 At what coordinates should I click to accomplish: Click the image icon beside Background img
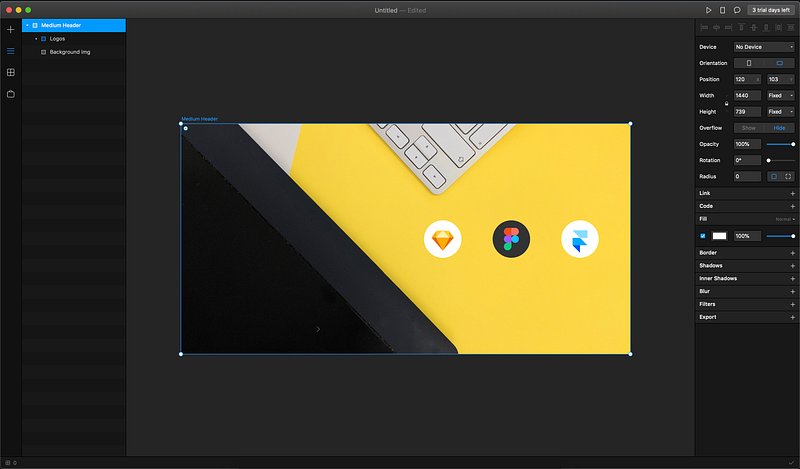pos(43,52)
